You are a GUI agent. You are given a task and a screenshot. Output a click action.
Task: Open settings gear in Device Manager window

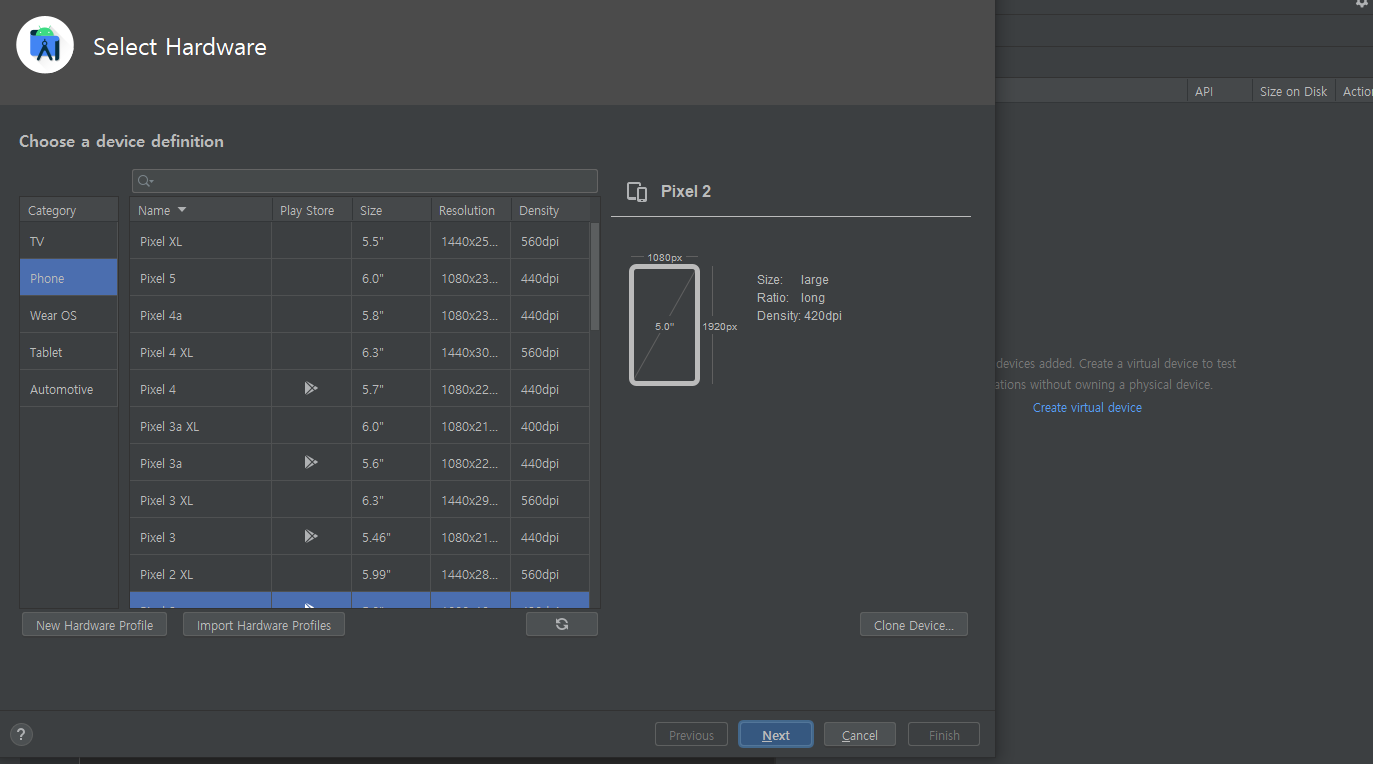coord(1362,4)
